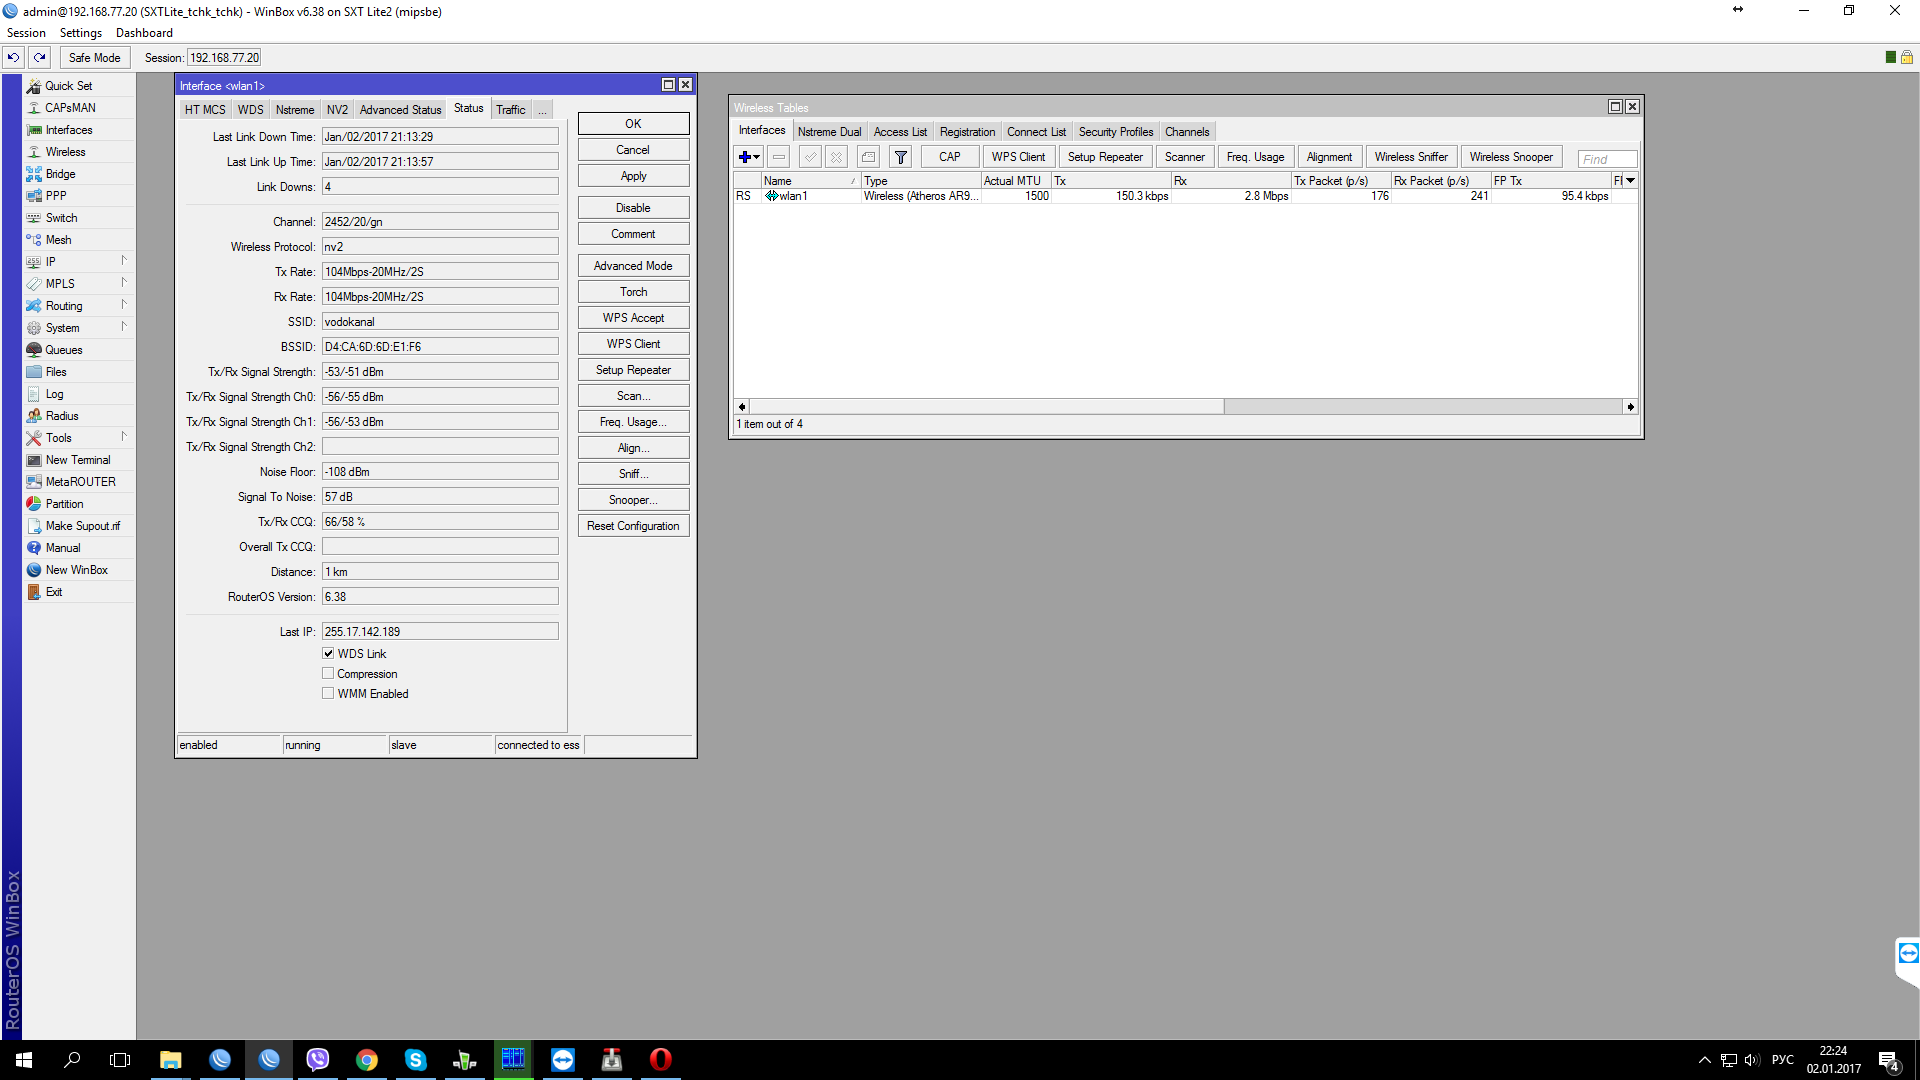The width and height of the screenshot is (1920, 1080).
Task: Click the Torch button
Action: click(x=633, y=292)
